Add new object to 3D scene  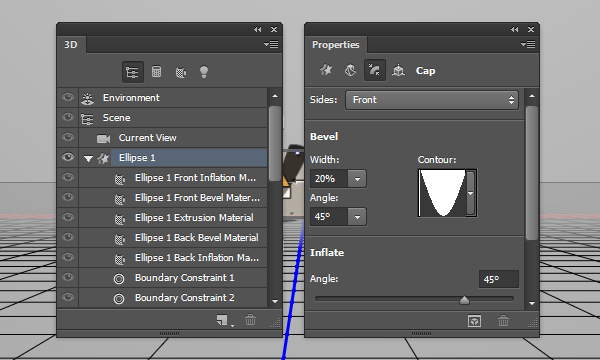tap(222, 320)
